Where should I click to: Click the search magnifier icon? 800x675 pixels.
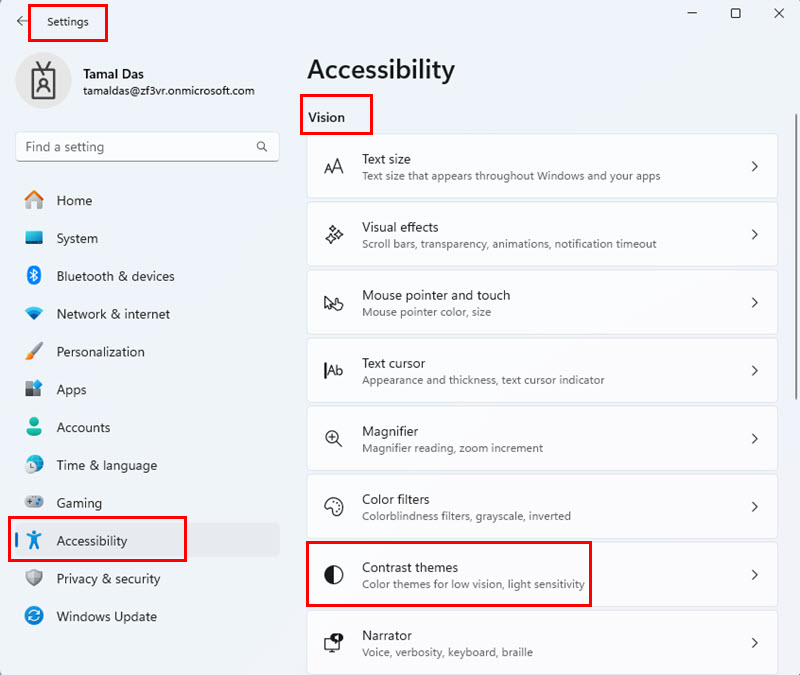[262, 147]
